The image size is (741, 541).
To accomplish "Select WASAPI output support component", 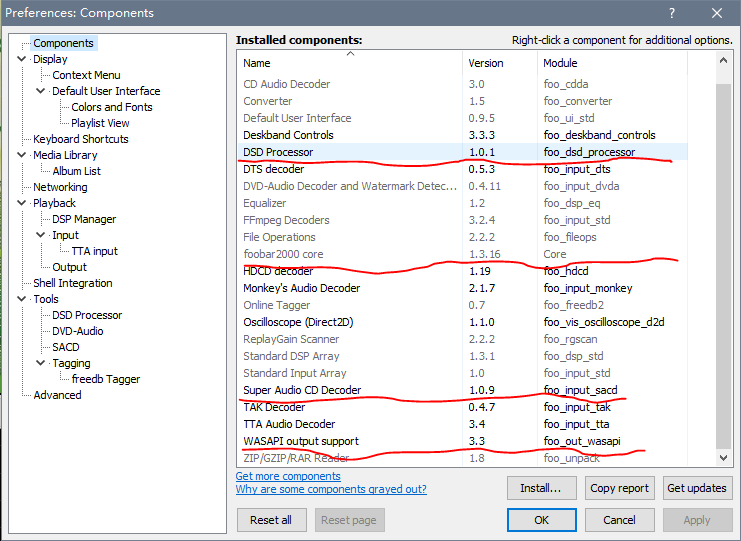I will (301, 441).
